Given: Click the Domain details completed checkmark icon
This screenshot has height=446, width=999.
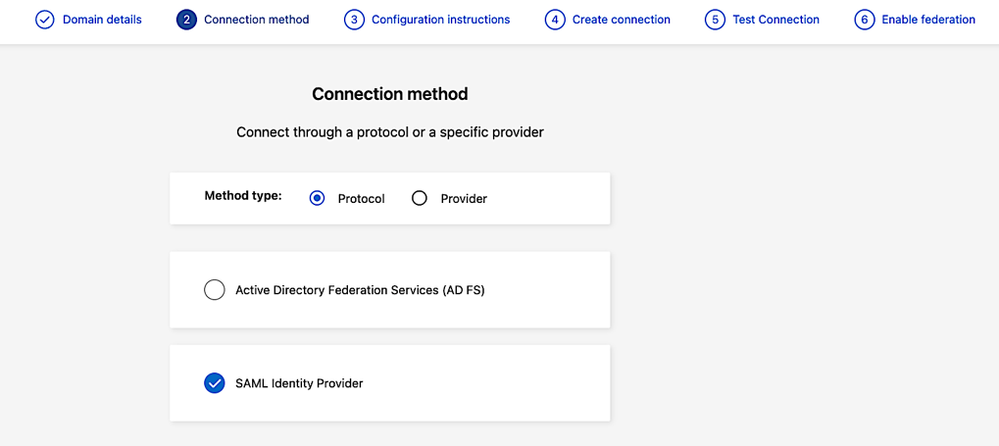Looking at the screenshot, I should point(45,20).
